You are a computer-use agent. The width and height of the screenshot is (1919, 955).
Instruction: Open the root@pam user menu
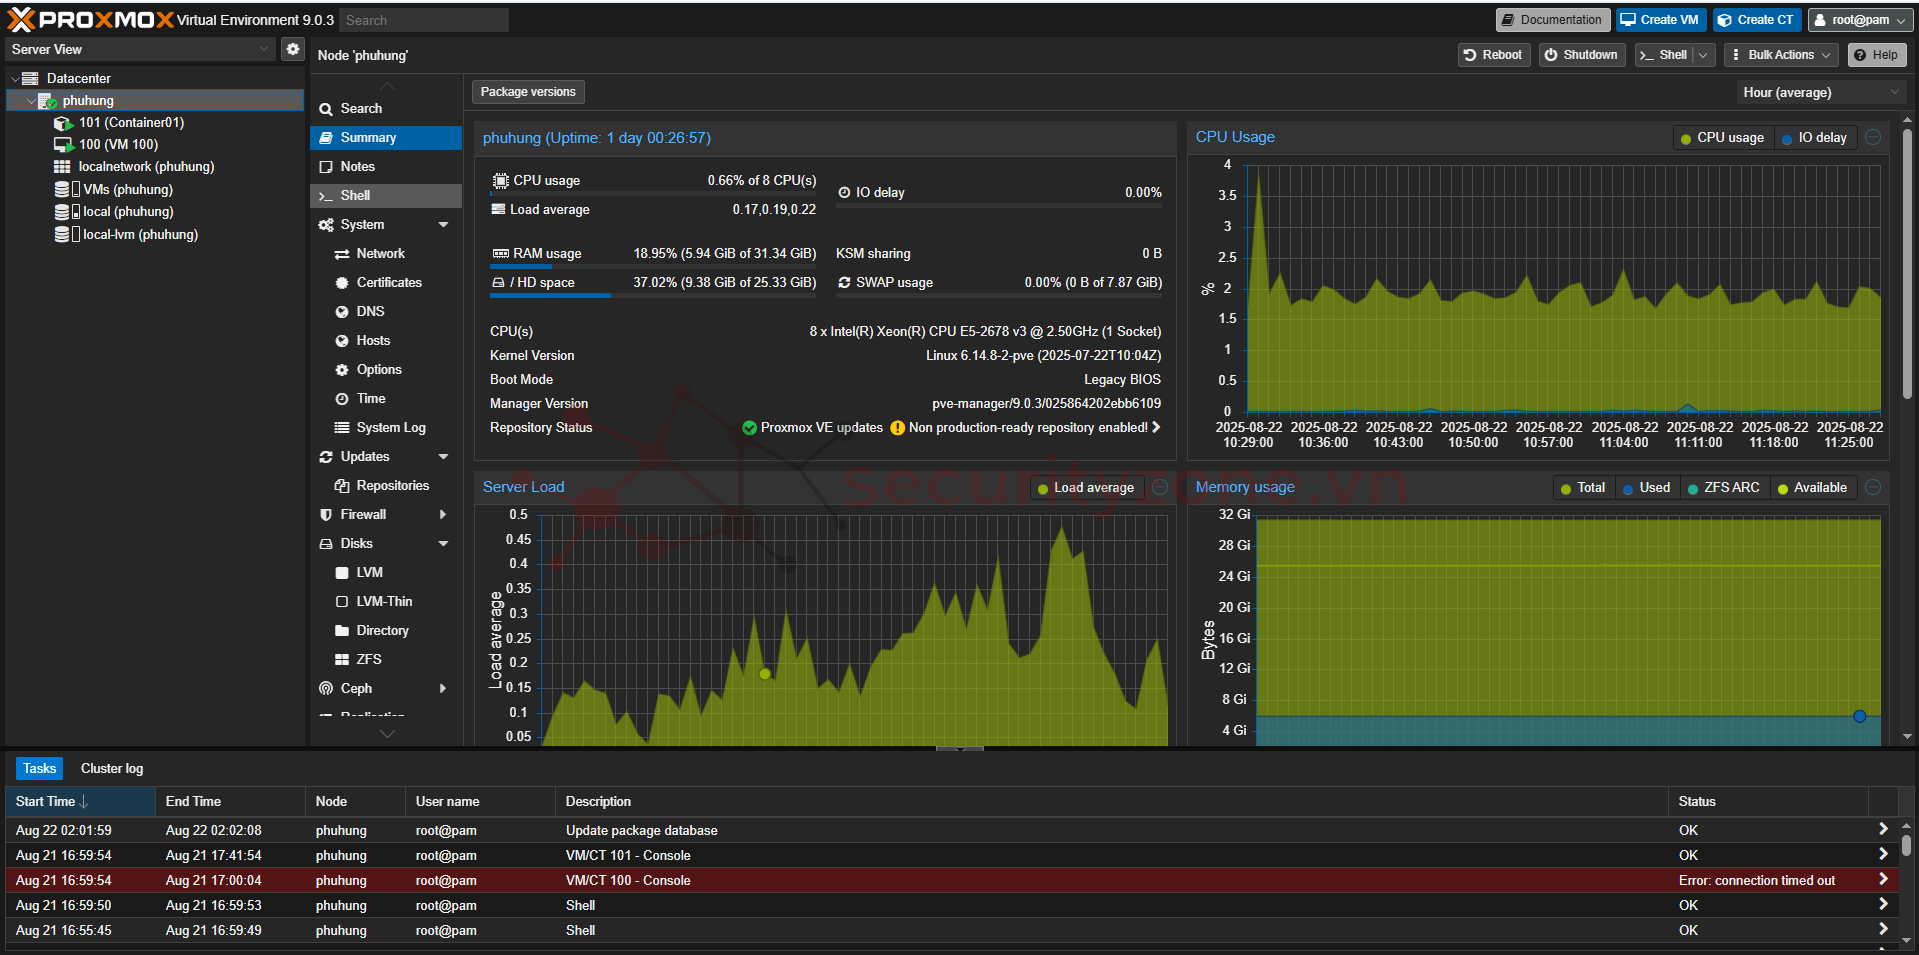pyautogui.click(x=1861, y=20)
